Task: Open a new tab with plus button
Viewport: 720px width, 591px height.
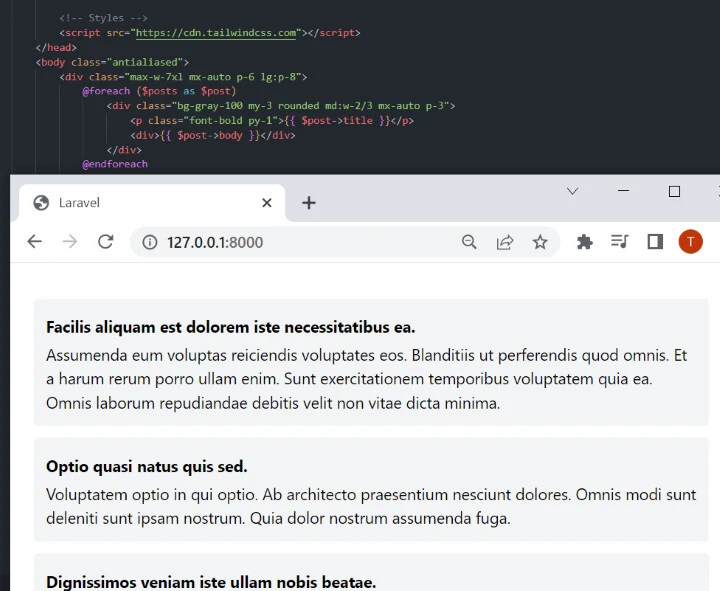Action: tap(309, 203)
